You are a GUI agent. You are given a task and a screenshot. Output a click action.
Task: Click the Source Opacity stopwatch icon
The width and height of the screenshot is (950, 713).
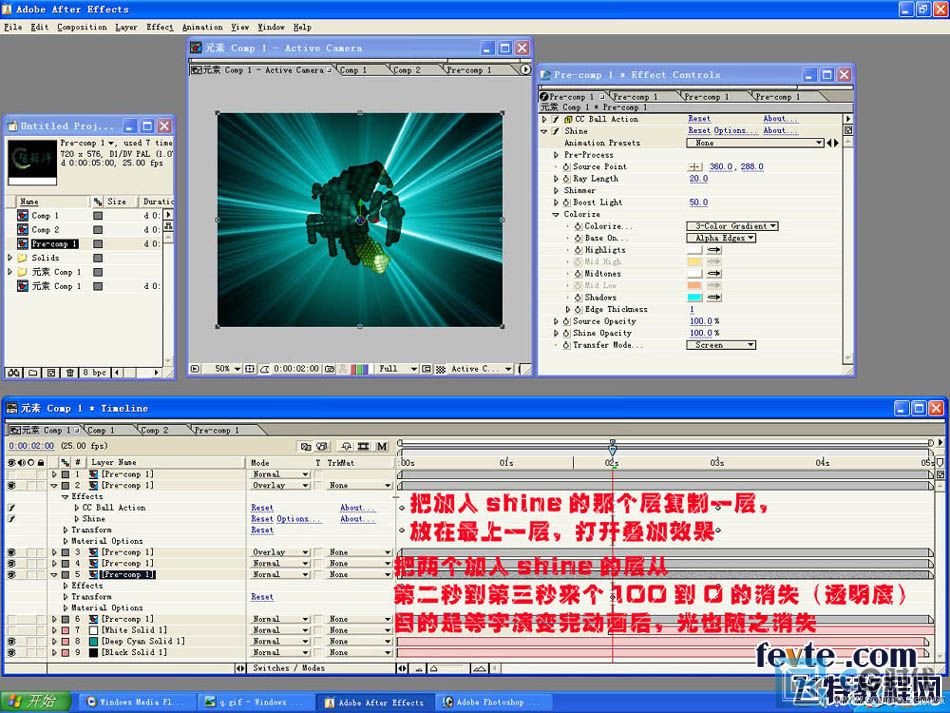566,321
